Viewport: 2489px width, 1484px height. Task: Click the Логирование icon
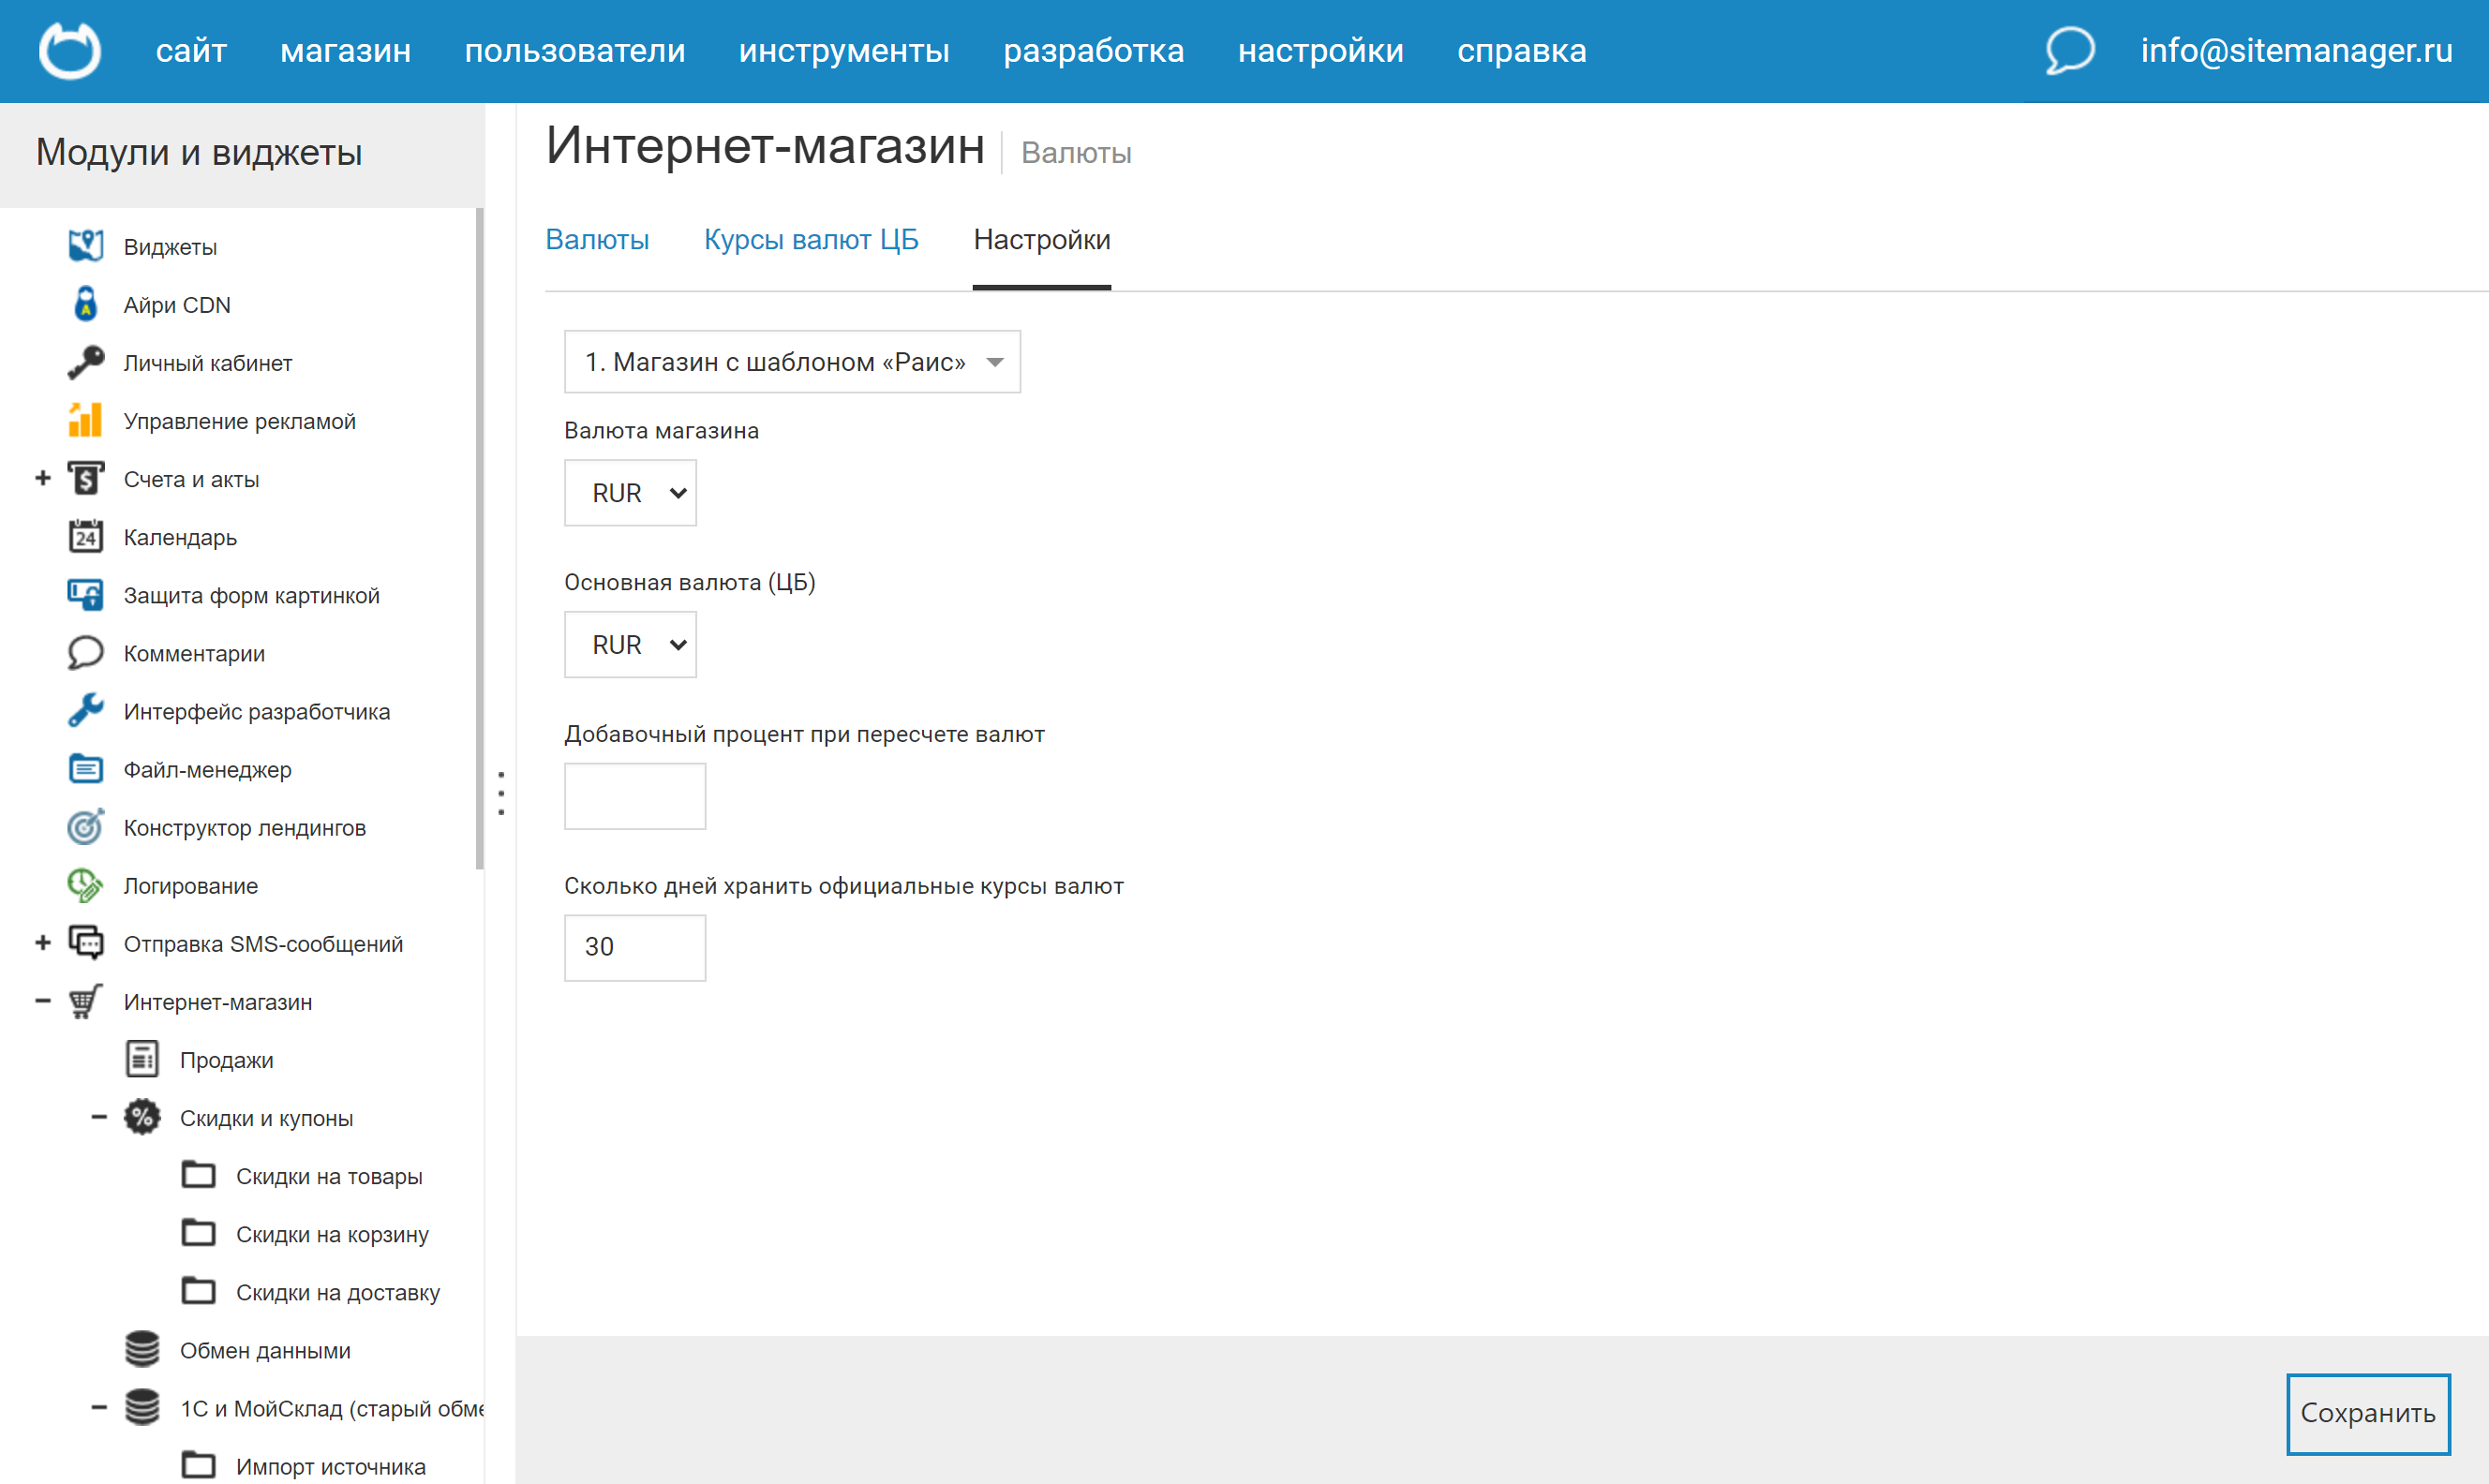85,885
